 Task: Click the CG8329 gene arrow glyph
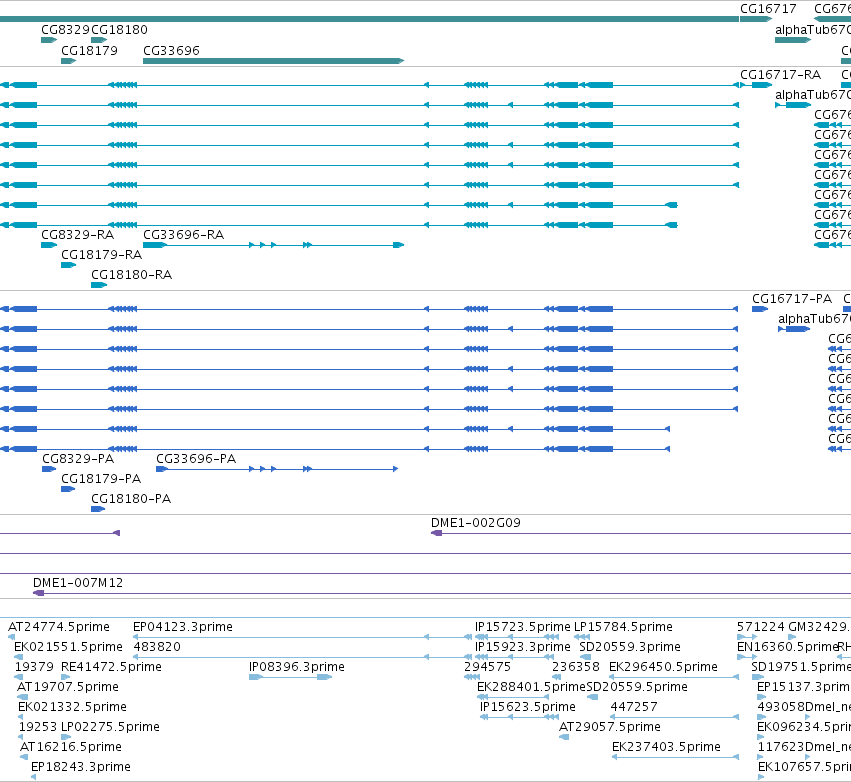[49, 40]
